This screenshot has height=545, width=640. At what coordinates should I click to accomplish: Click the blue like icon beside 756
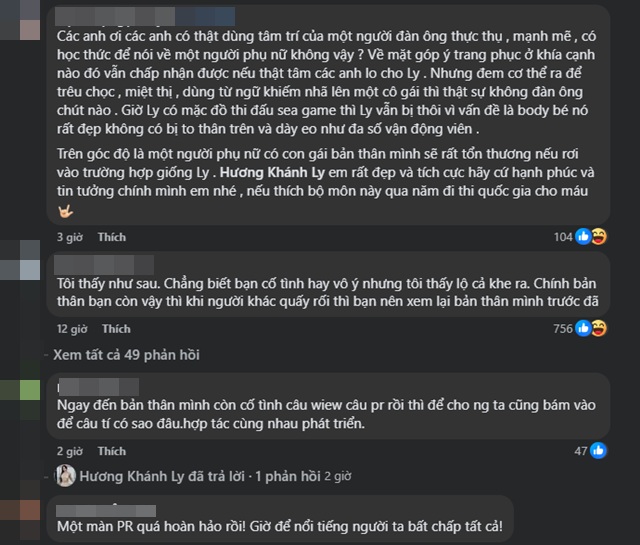click(584, 328)
